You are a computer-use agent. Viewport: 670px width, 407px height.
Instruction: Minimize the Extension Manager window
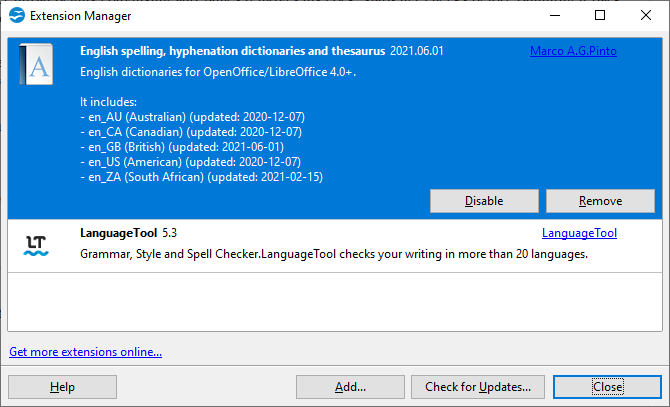tap(553, 16)
